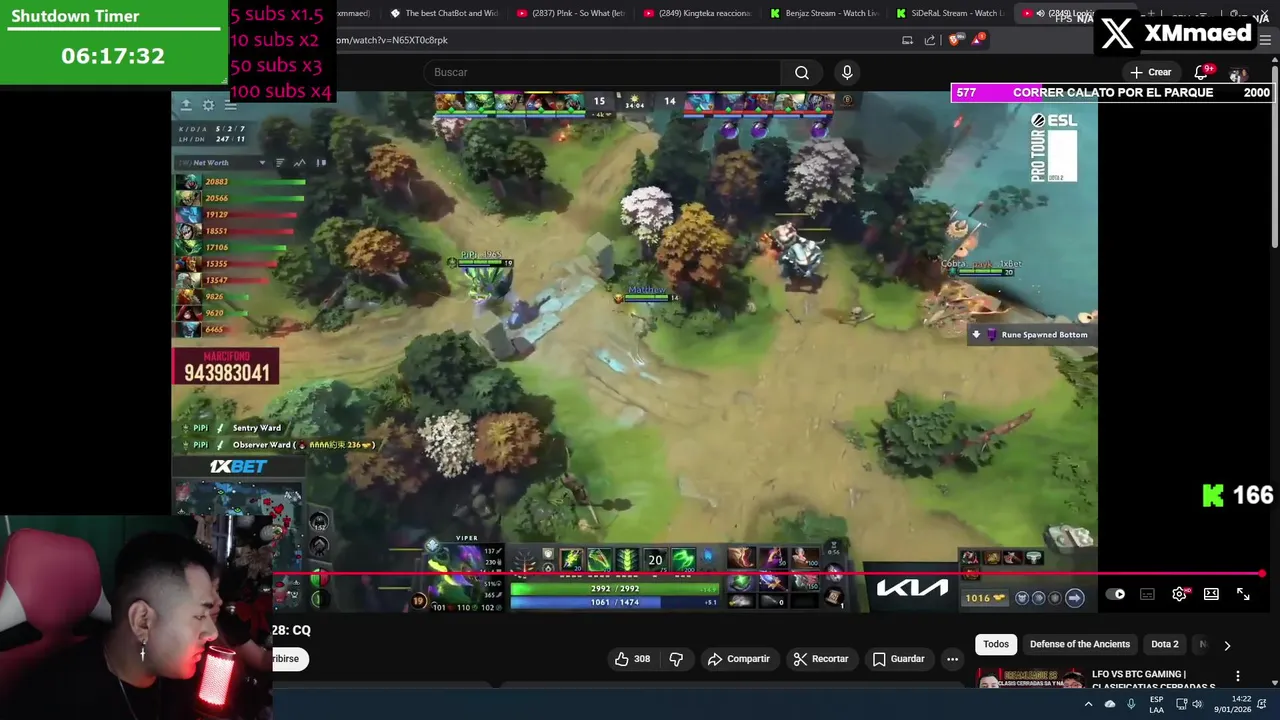Screen dimensions: 1280x720
Task: Switch to theater mode
Action: (x=1211, y=594)
